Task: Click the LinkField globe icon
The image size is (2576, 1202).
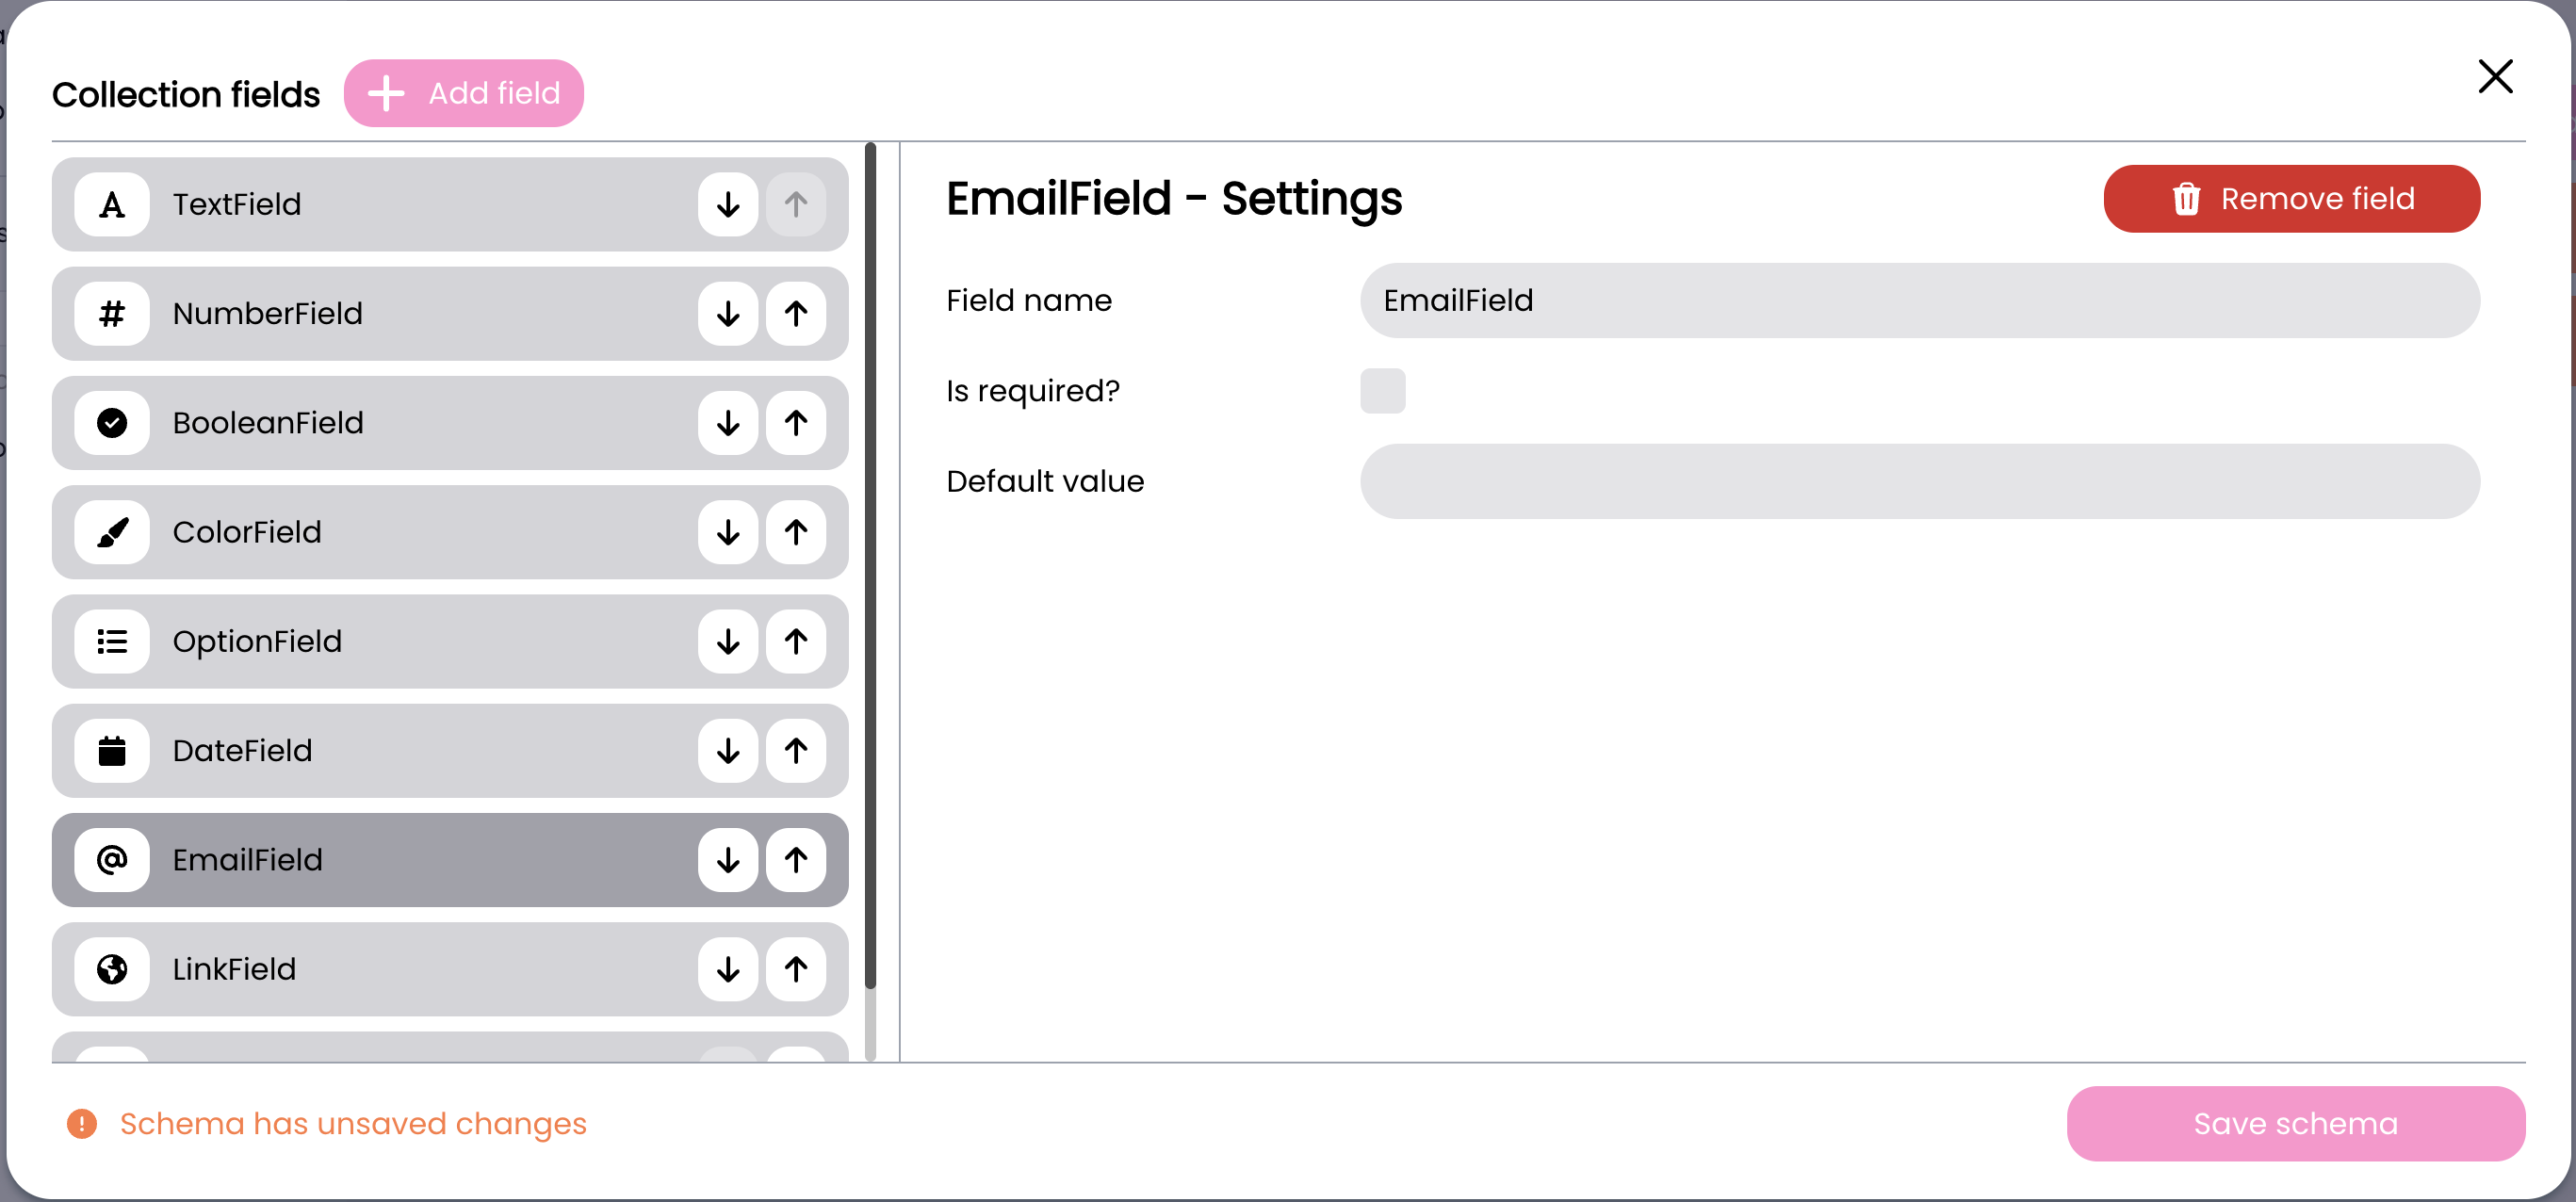Action: 112,969
